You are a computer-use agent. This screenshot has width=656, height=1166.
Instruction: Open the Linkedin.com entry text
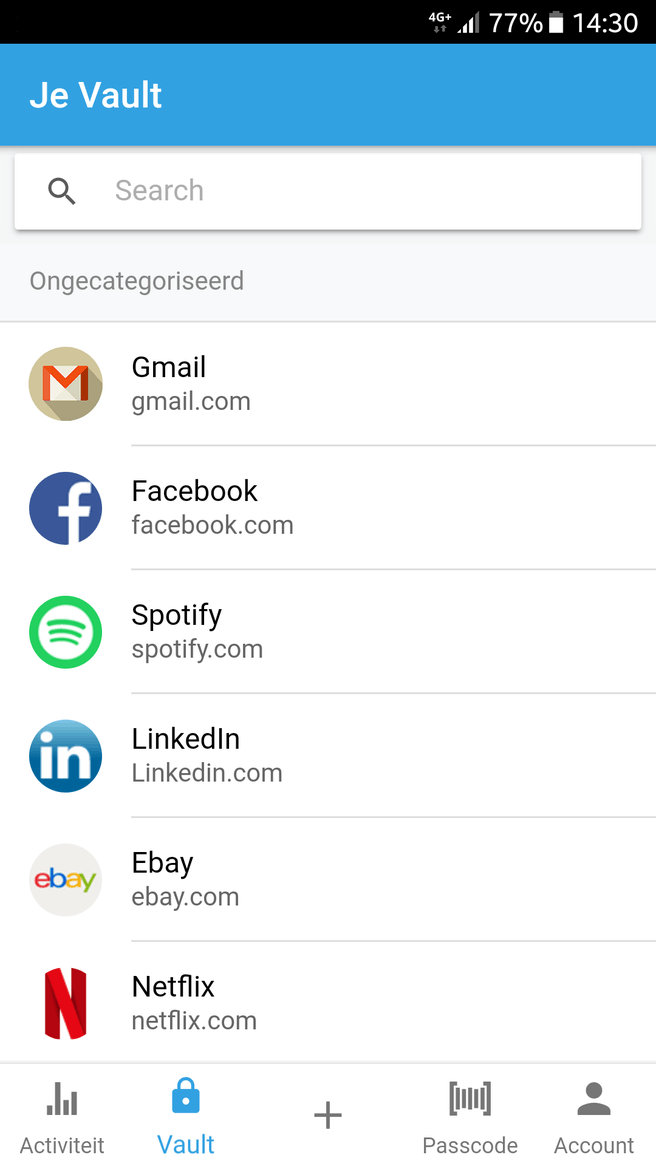pyautogui.click(x=207, y=773)
